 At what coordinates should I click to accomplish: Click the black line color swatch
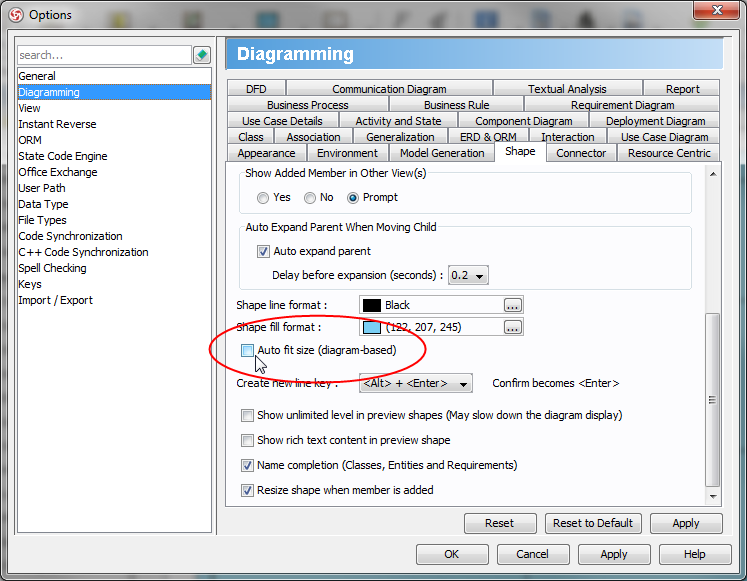tap(372, 305)
